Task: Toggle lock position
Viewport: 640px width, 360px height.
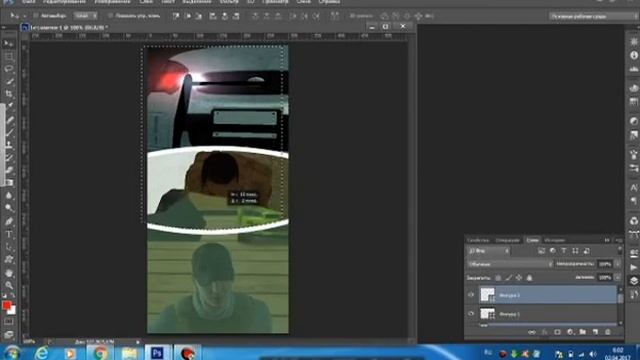Action: coord(519,278)
